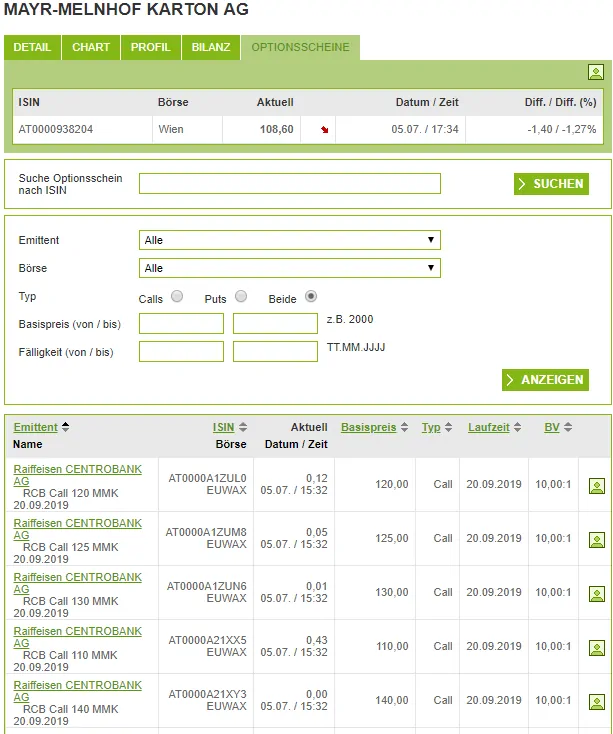Click the ANZEIGEN button
This screenshot has height=734, width=613.
[545, 380]
